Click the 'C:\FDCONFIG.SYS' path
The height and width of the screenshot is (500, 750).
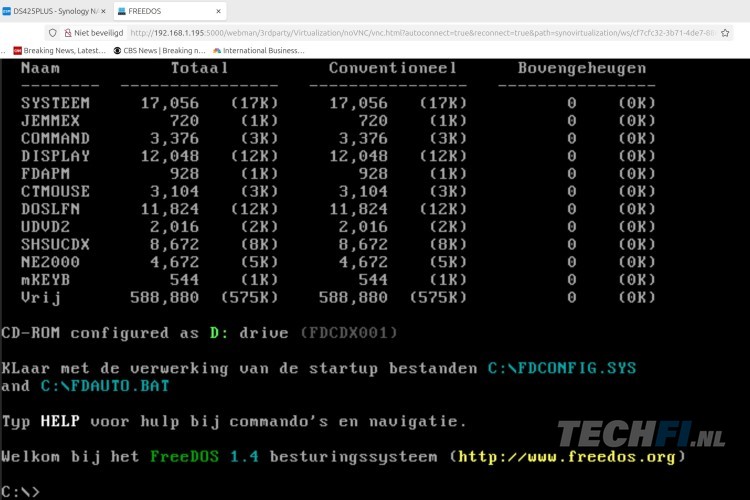(x=562, y=368)
